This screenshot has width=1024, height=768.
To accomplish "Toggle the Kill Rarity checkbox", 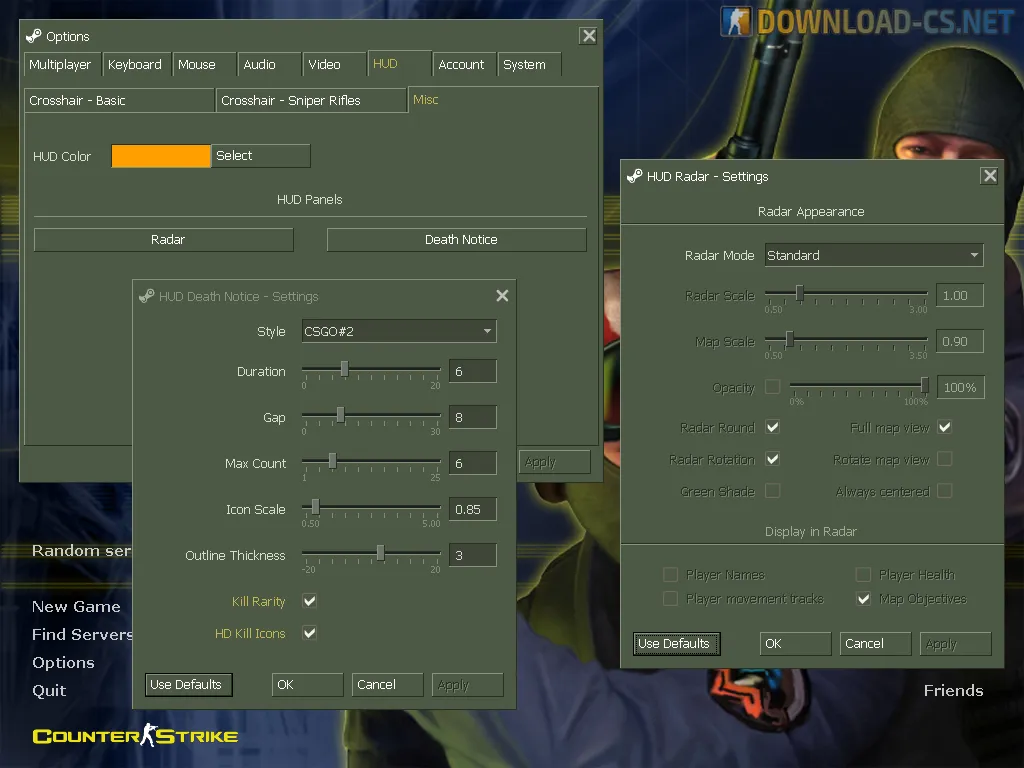I will pos(310,601).
